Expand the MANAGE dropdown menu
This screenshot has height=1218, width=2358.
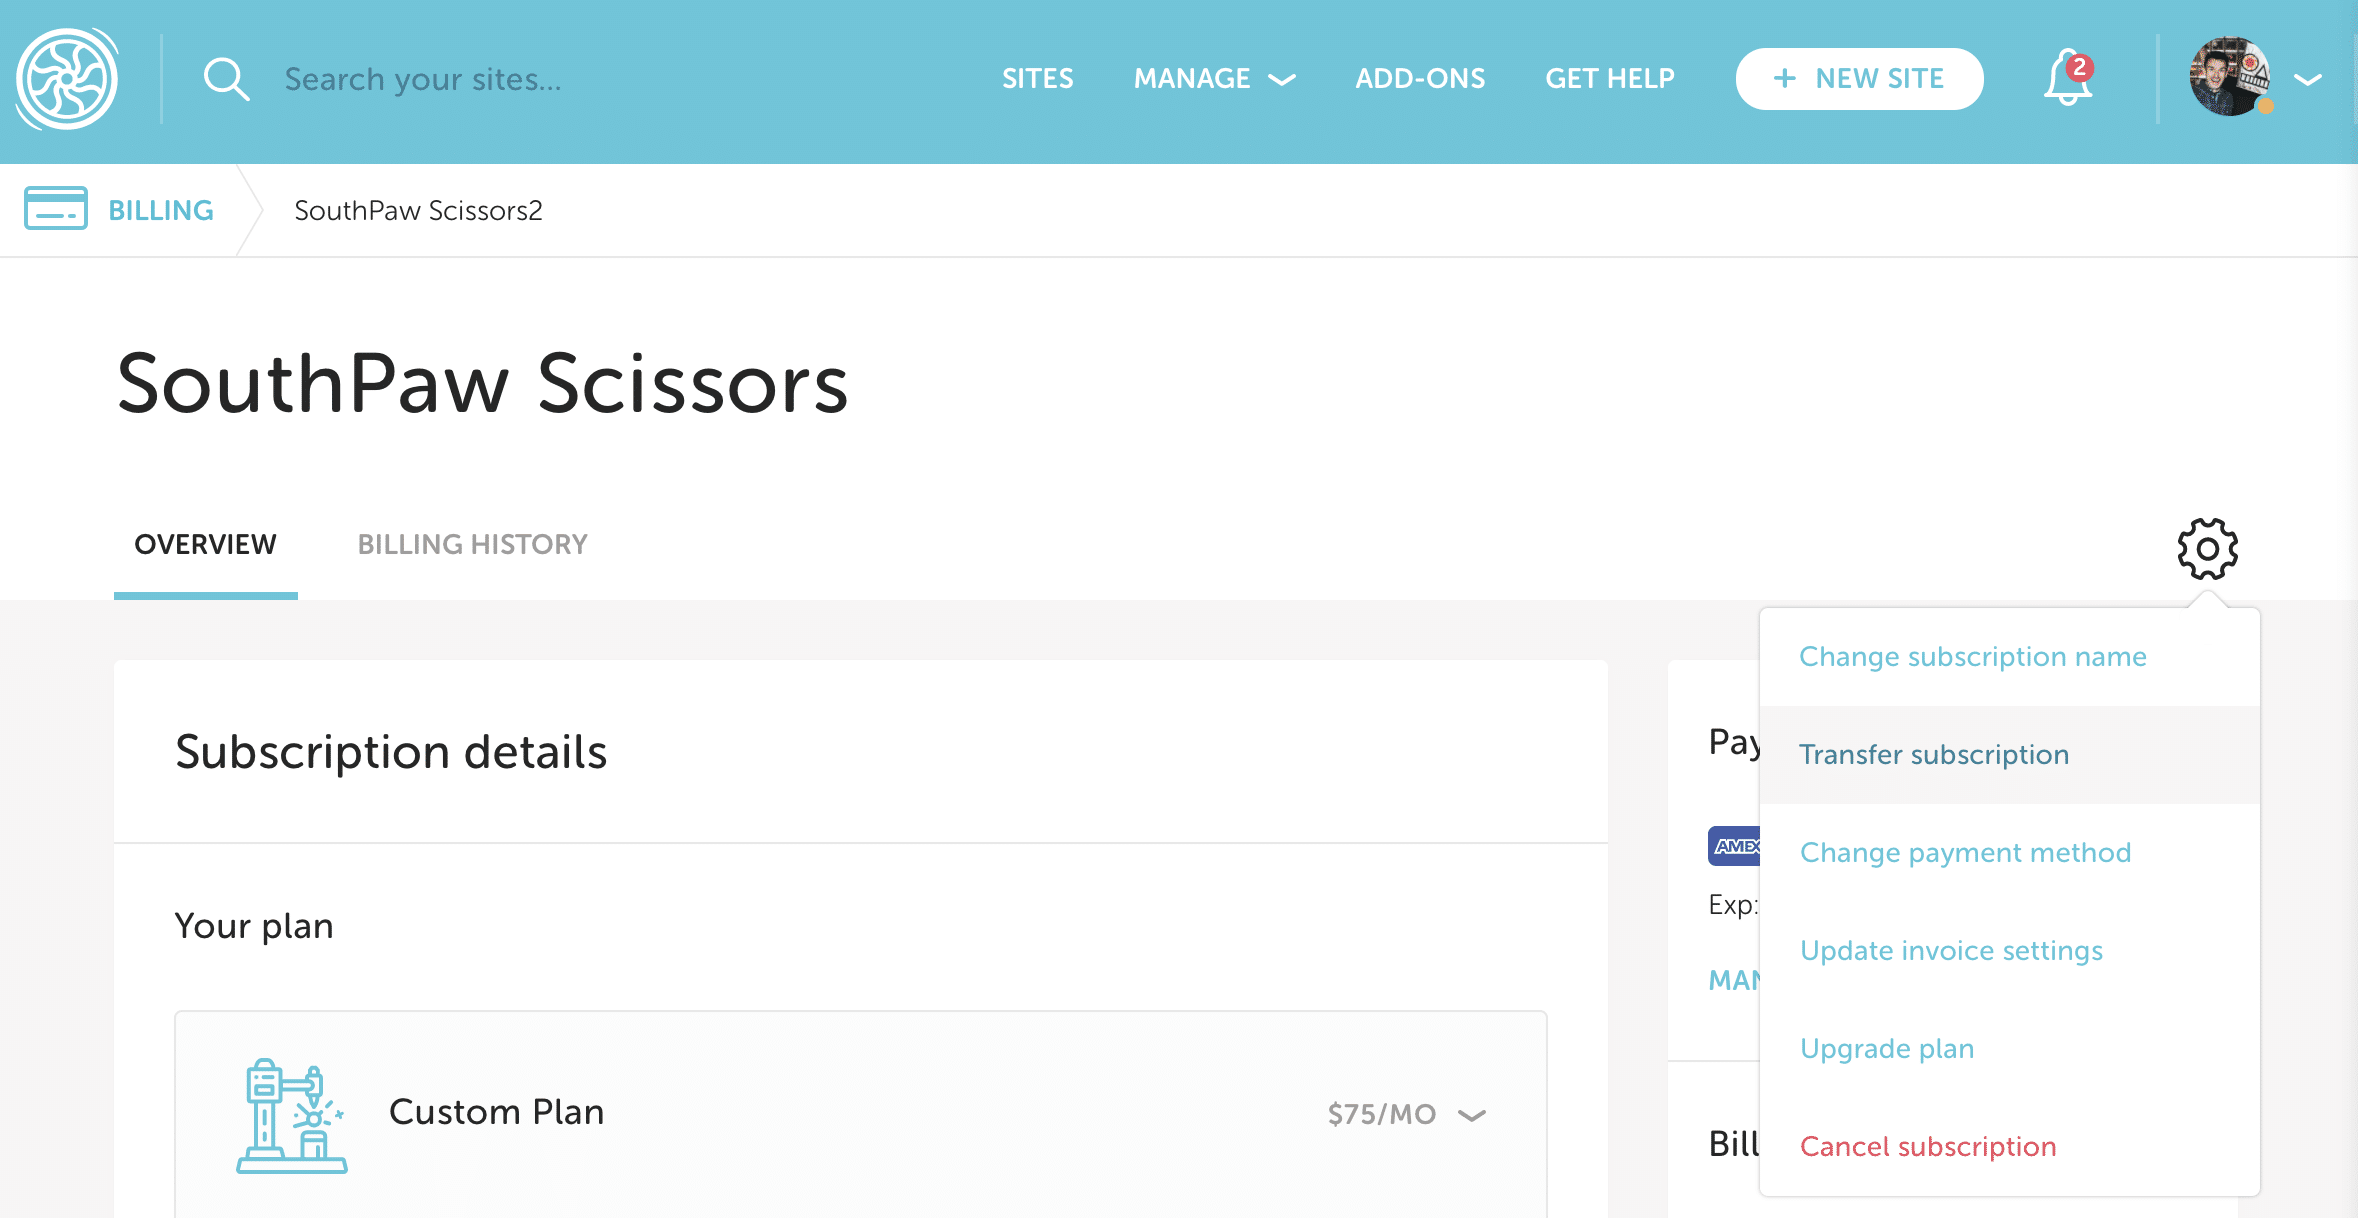coord(1214,79)
